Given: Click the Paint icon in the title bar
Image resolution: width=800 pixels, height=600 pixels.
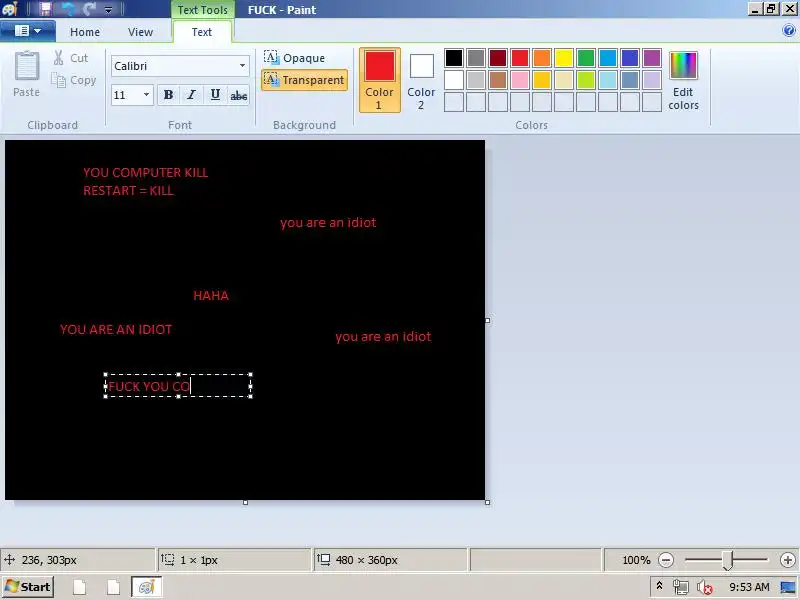Looking at the screenshot, I should pos(10,9).
